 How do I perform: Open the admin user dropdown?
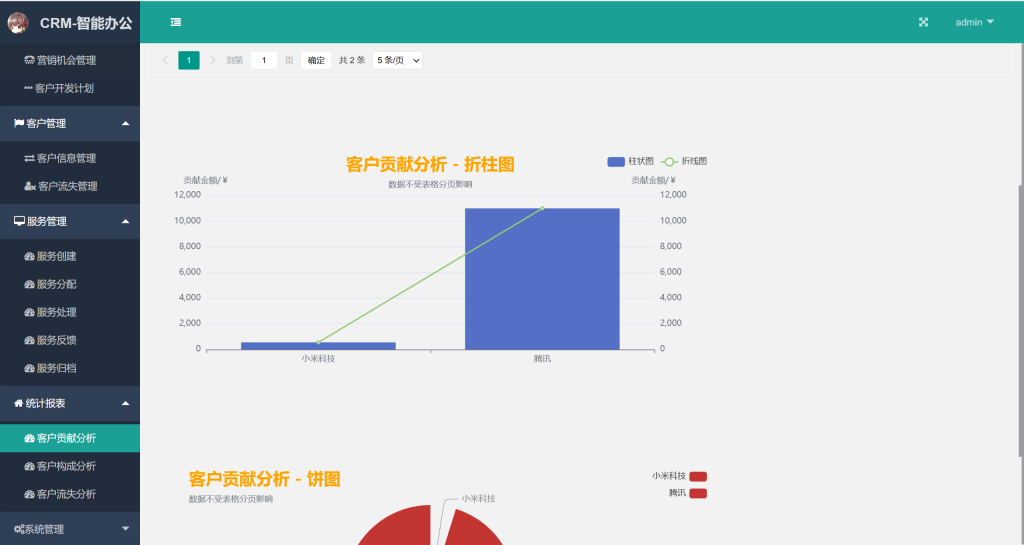[x=974, y=22]
